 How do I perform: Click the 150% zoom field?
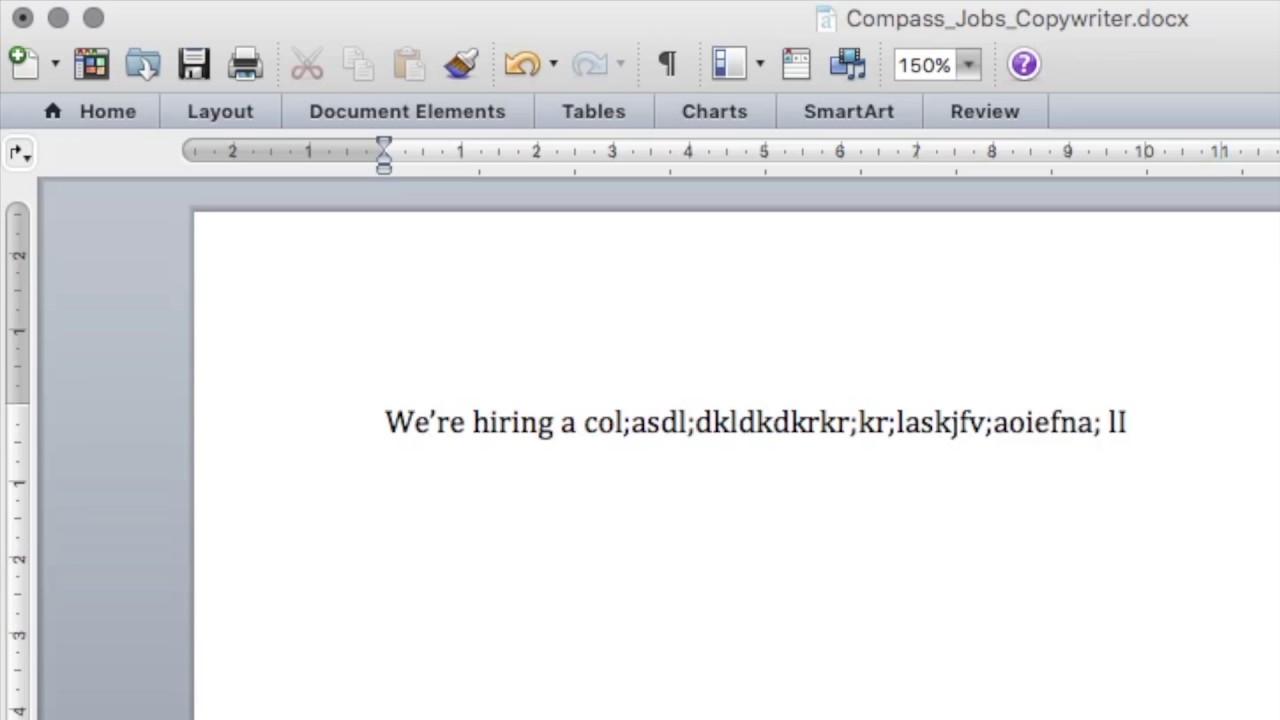[x=925, y=65]
